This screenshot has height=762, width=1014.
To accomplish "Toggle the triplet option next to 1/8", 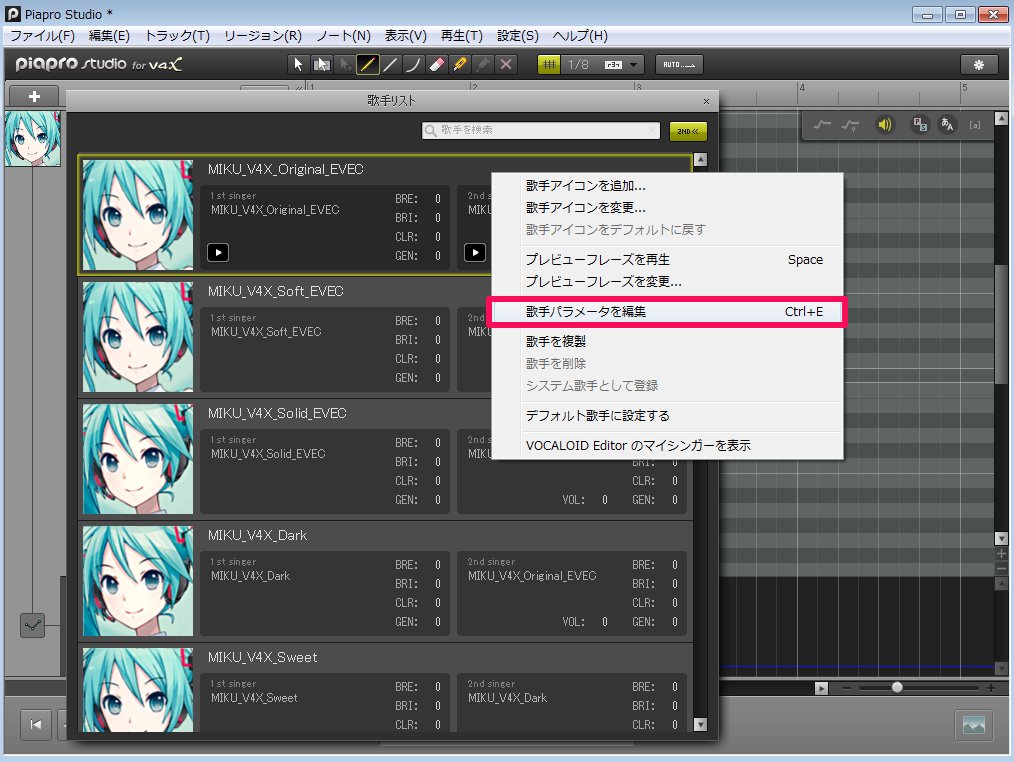I will pos(612,64).
